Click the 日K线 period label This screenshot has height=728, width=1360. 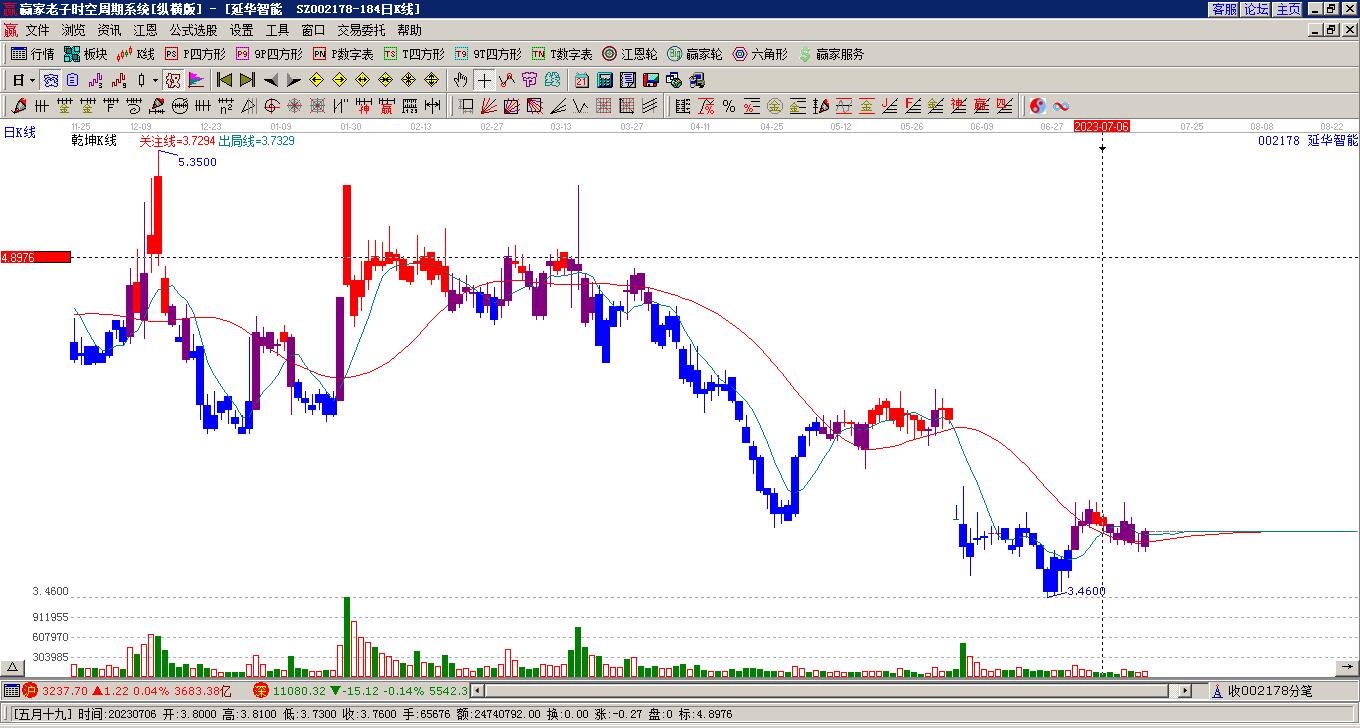pyautogui.click(x=19, y=132)
